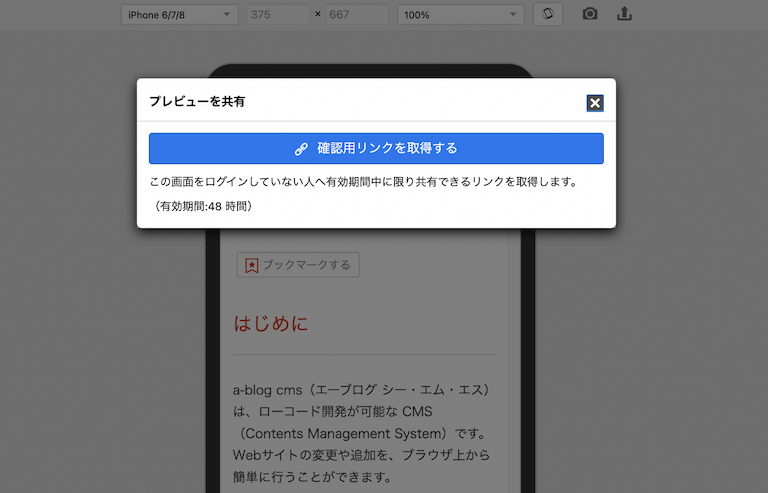Click the description text about sharing link
The image size is (768, 493).
pyautogui.click(x=364, y=182)
